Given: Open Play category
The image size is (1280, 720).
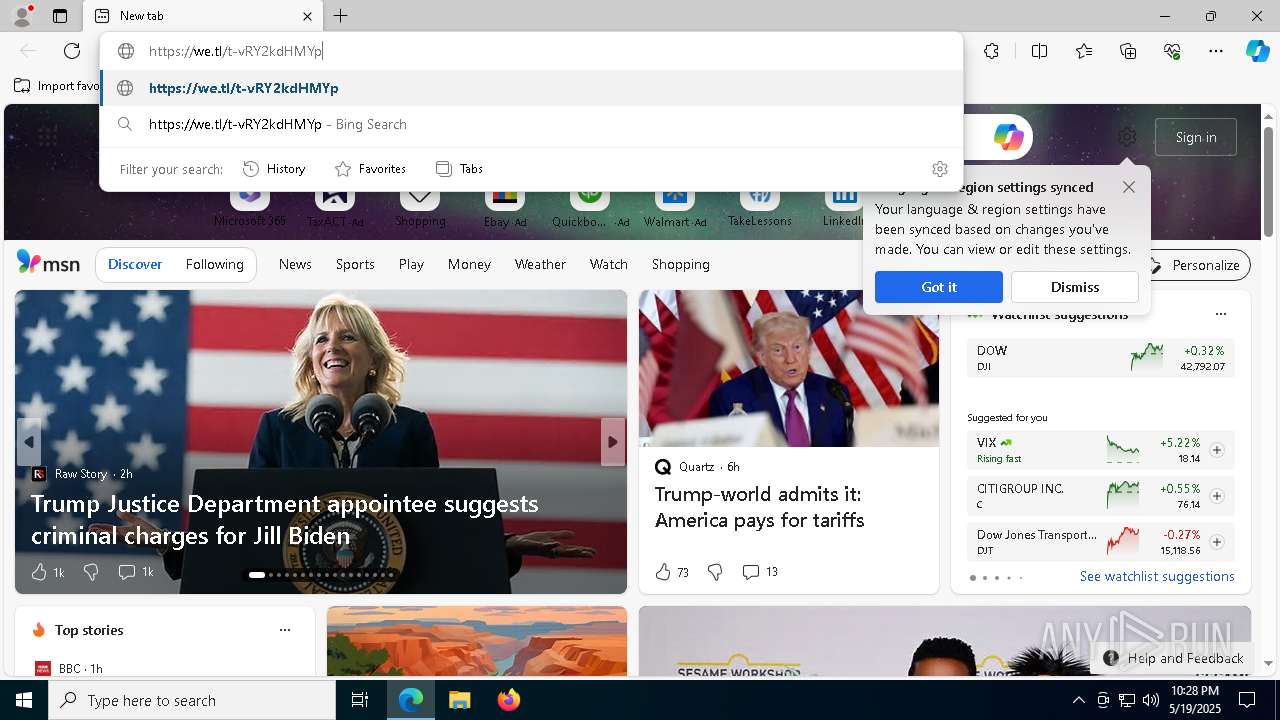Looking at the screenshot, I should (x=411, y=264).
